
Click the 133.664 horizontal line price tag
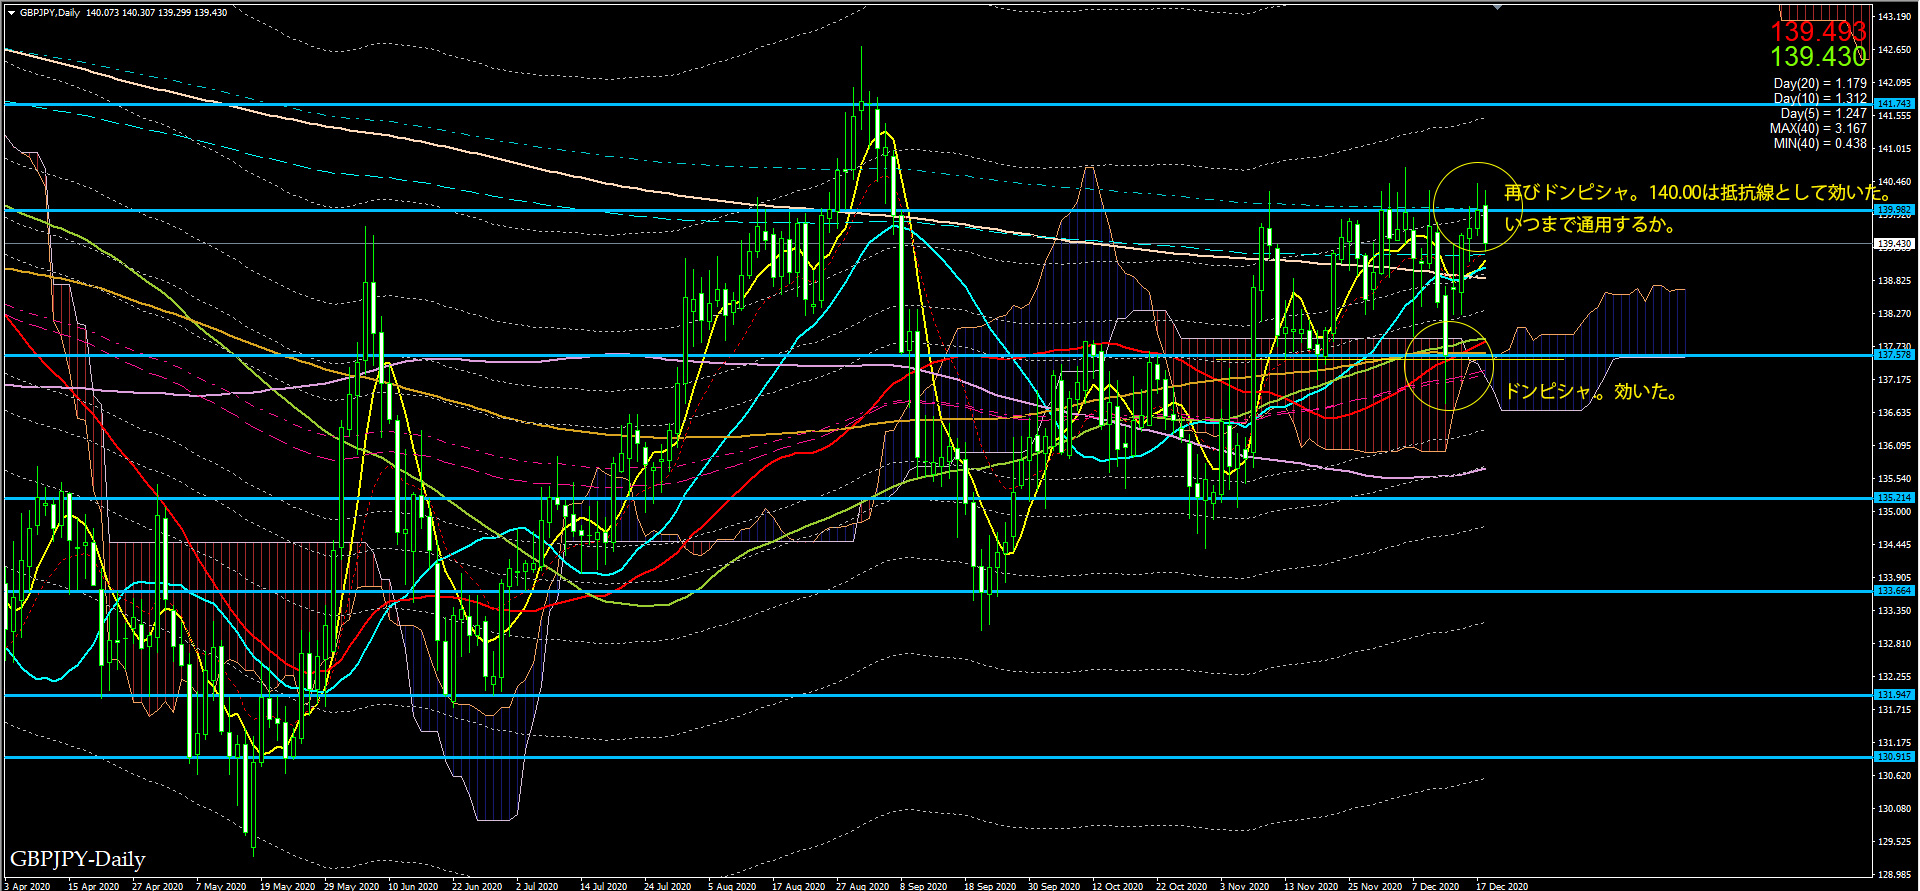1894,591
